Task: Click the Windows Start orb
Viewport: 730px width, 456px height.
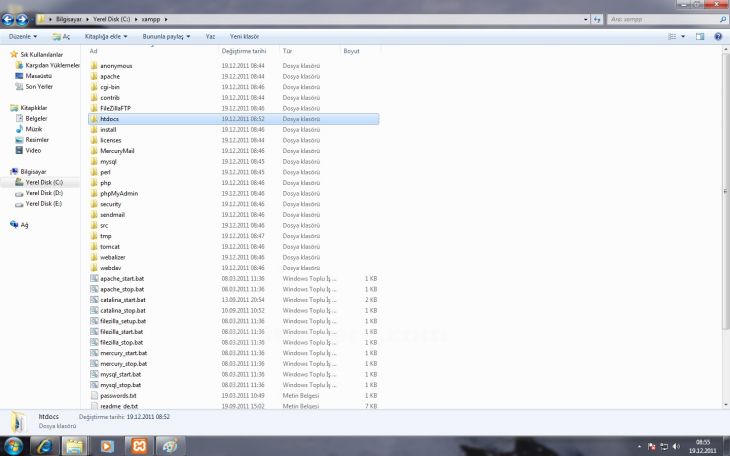Action: coord(14,445)
